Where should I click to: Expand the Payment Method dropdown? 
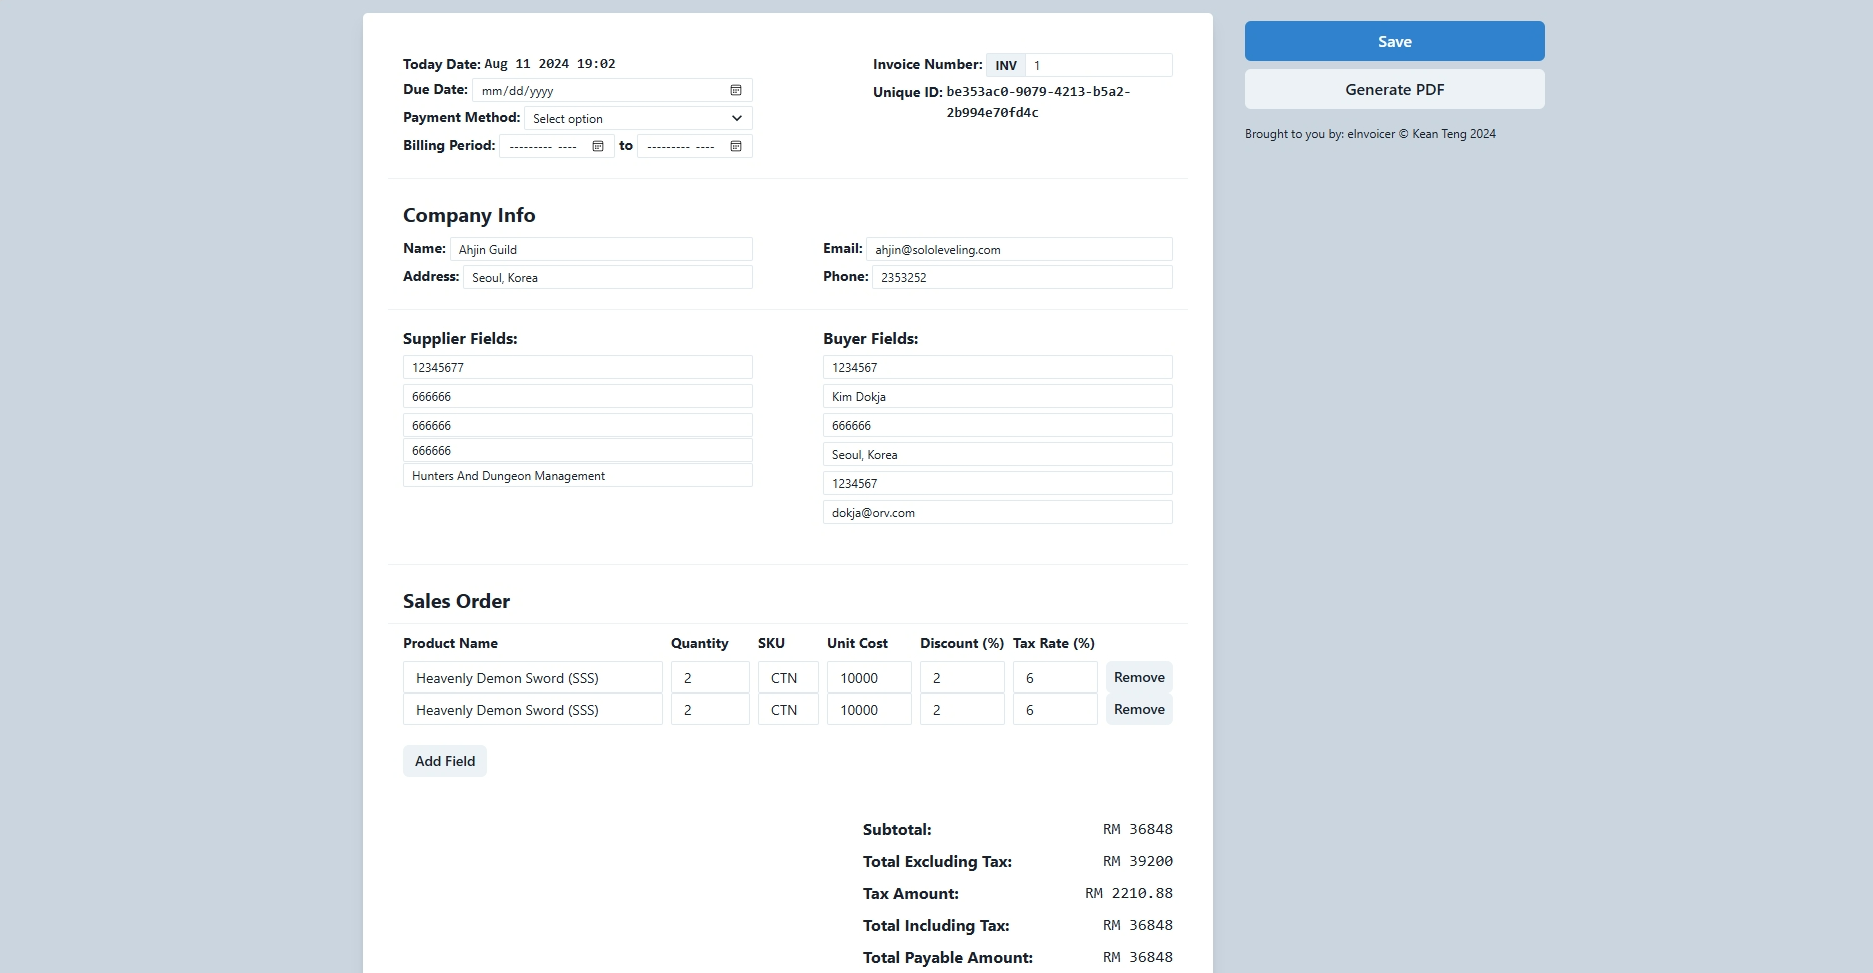point(638,118)
